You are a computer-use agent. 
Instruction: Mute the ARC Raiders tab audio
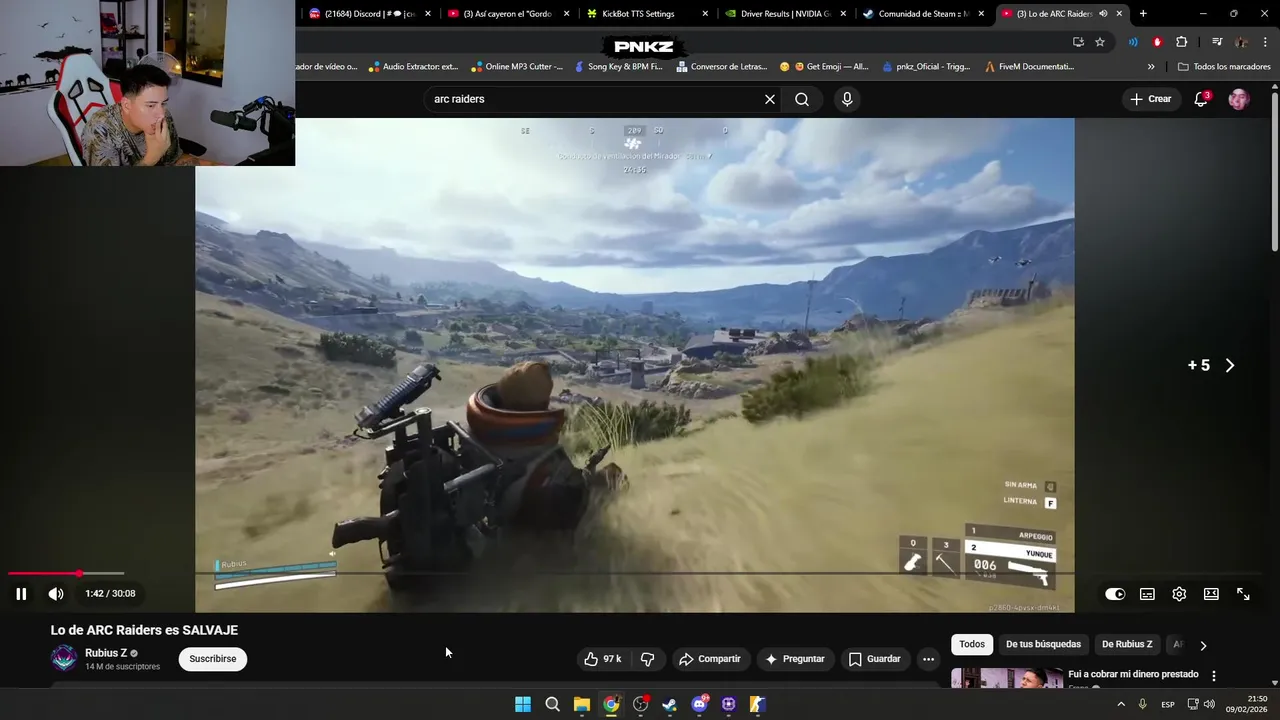1103,14
